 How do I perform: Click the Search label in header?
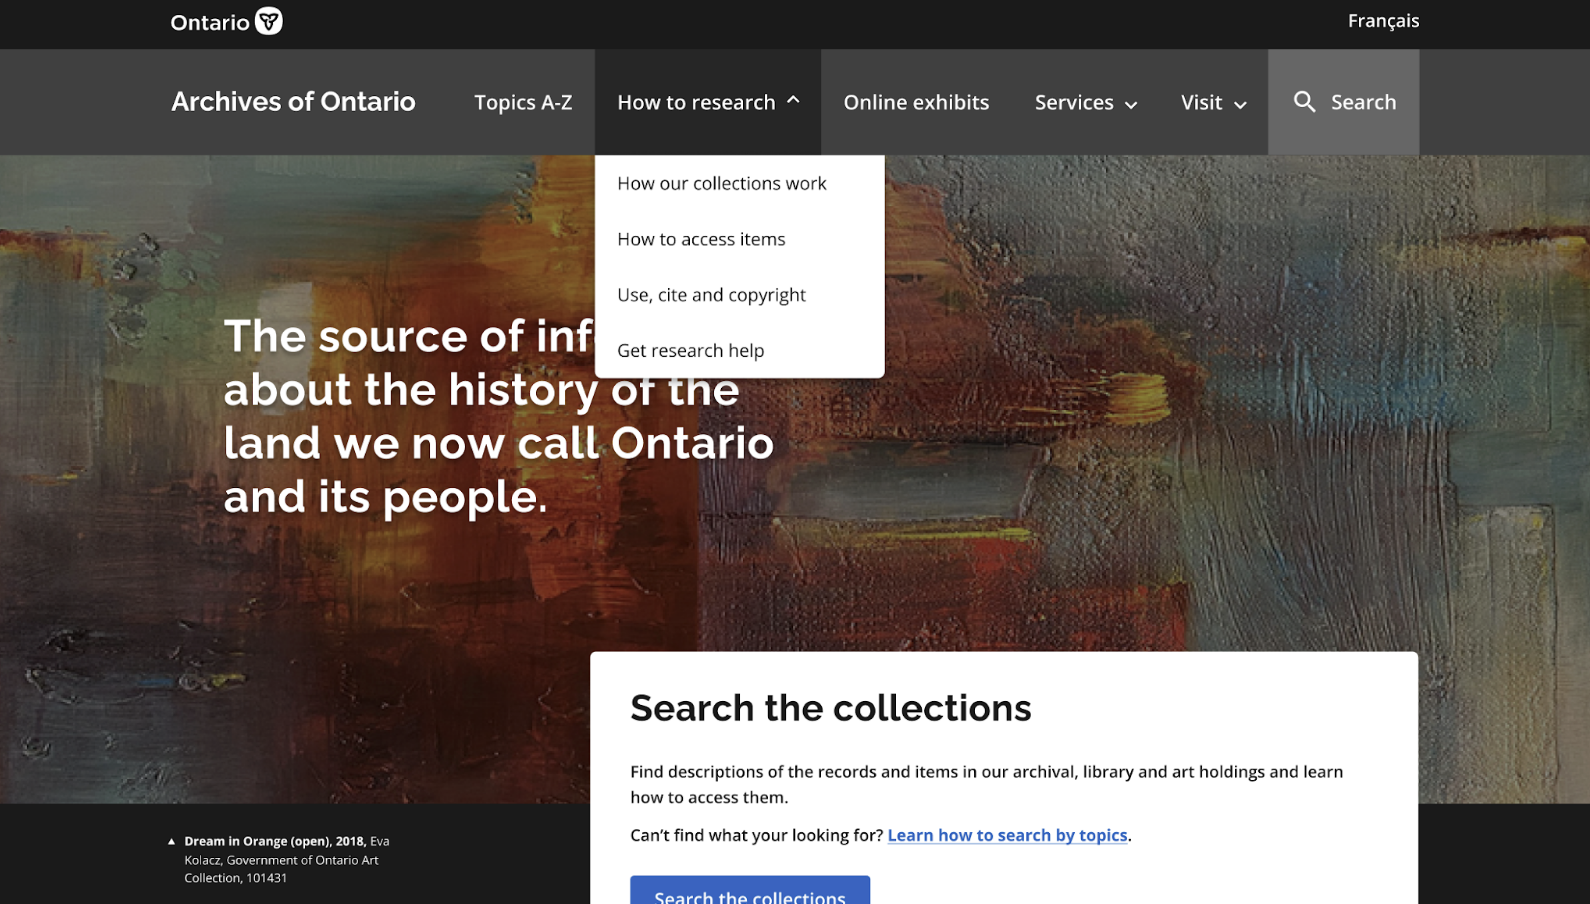click(1363, 102)
